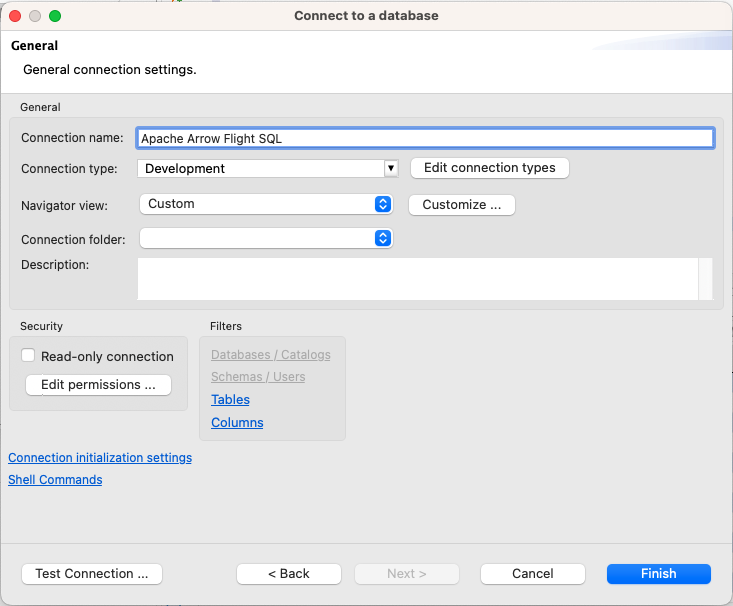Open the Tables filter link
The width and height of the screenshot is (733, 606).
pyautogui.click(x=230, y=400)
